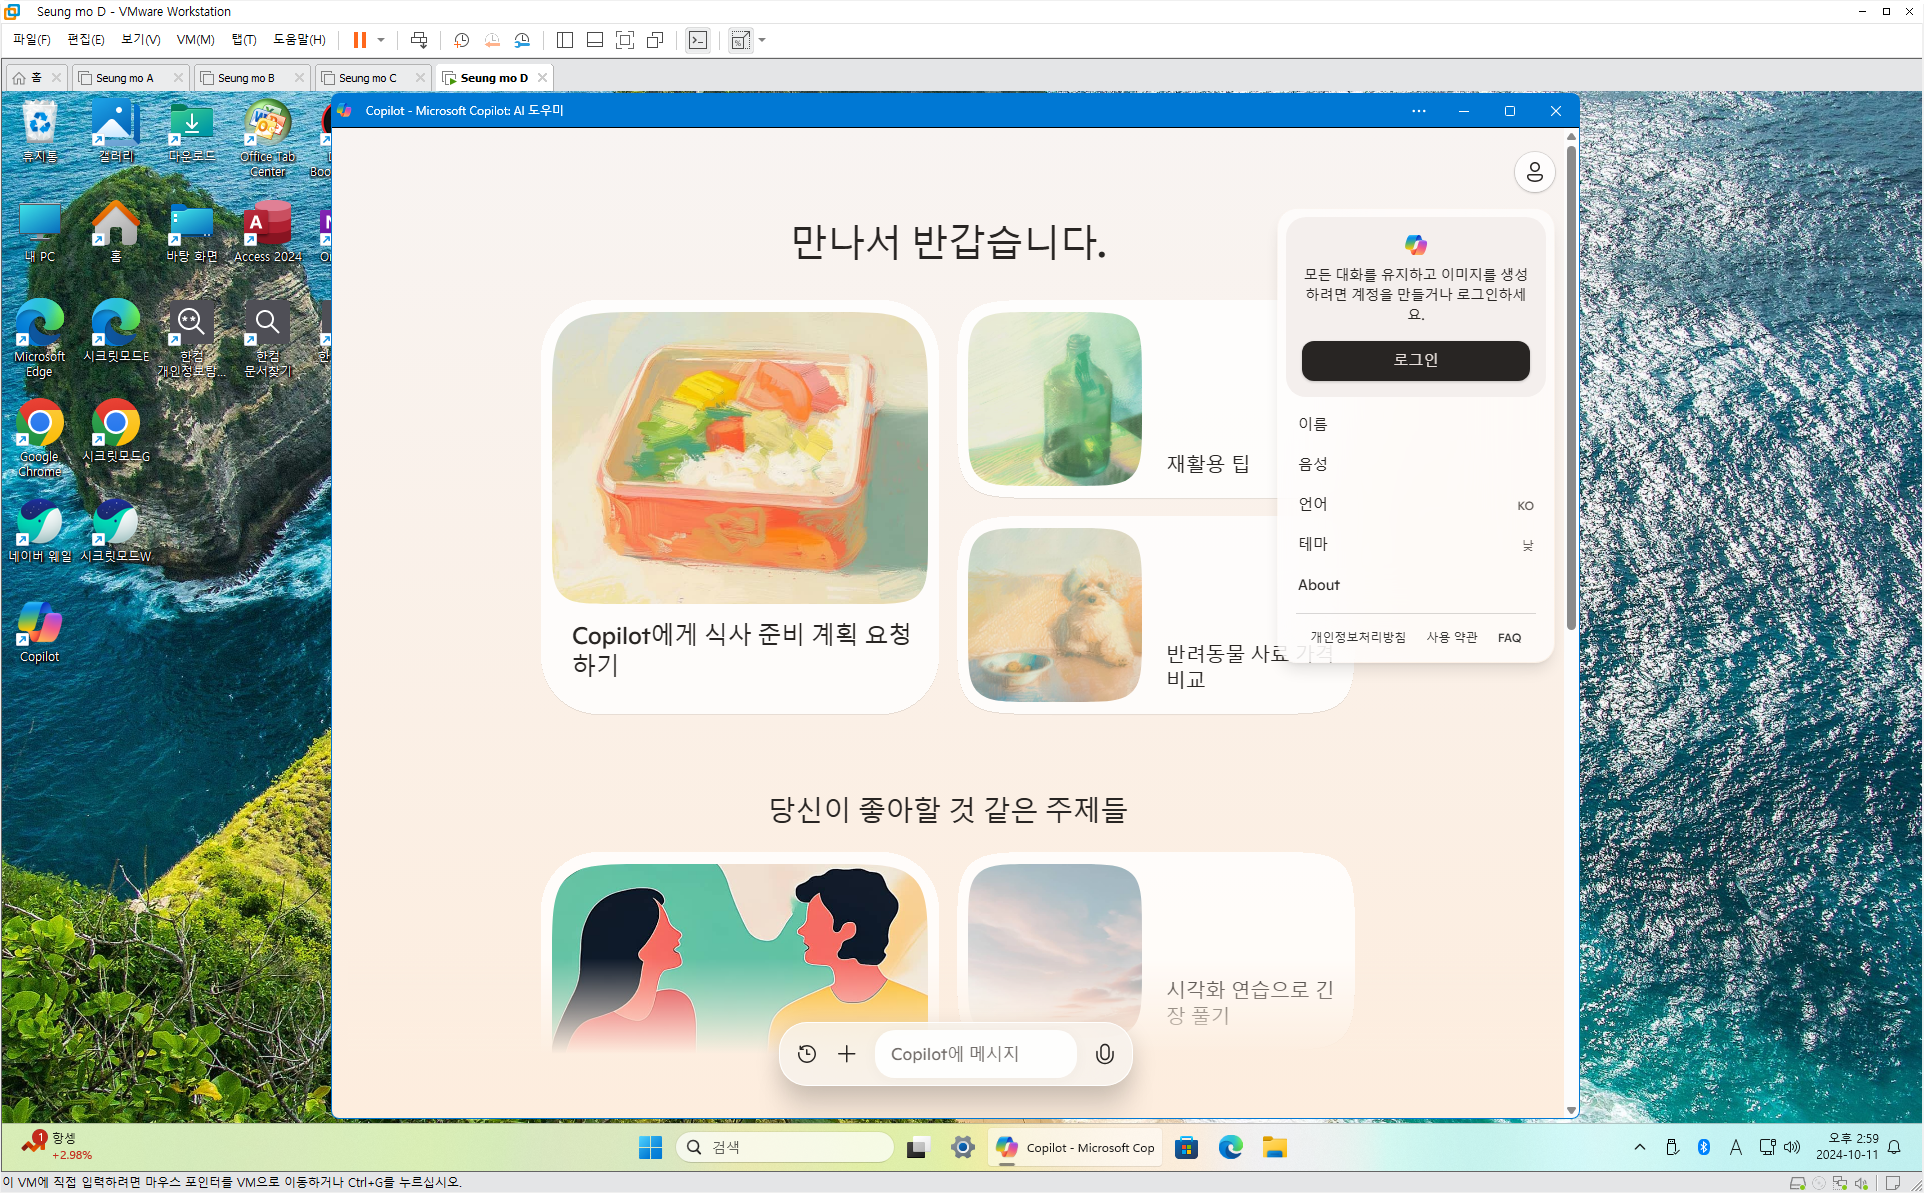Open About in profile menu
The image size is (1924, 1193).
pos(1415,585)
